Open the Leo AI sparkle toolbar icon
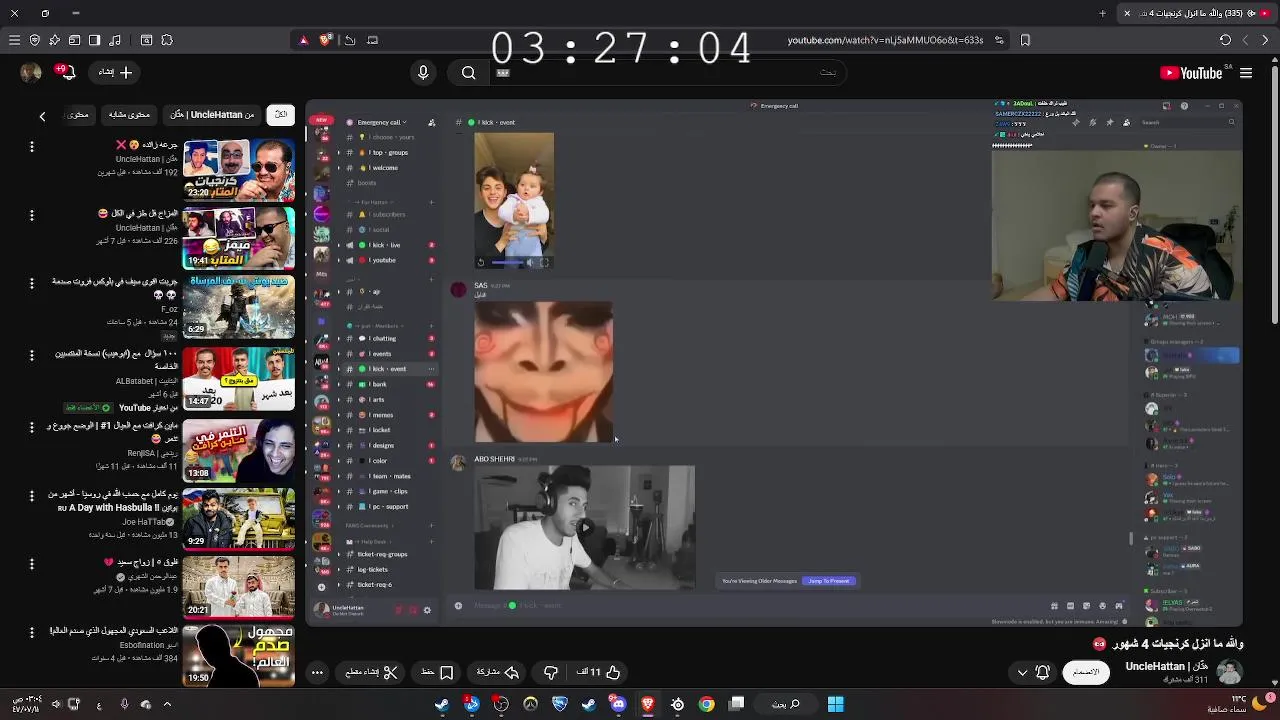Viewport: 1280px width, 720px height. [54, 40]
